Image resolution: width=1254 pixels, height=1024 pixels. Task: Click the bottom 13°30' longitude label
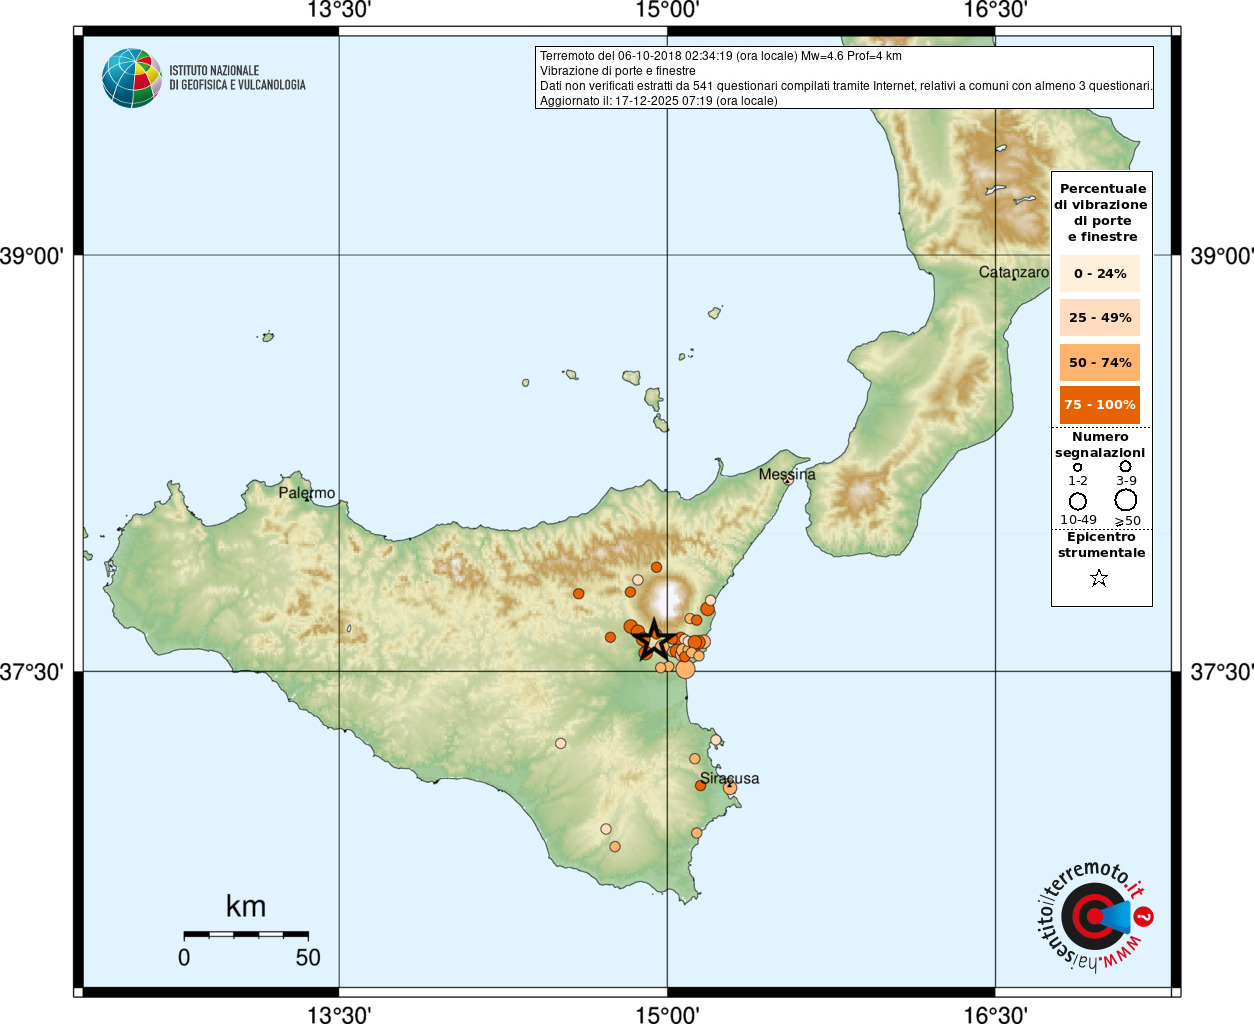pyautogui.click(x=339, y=1015)
